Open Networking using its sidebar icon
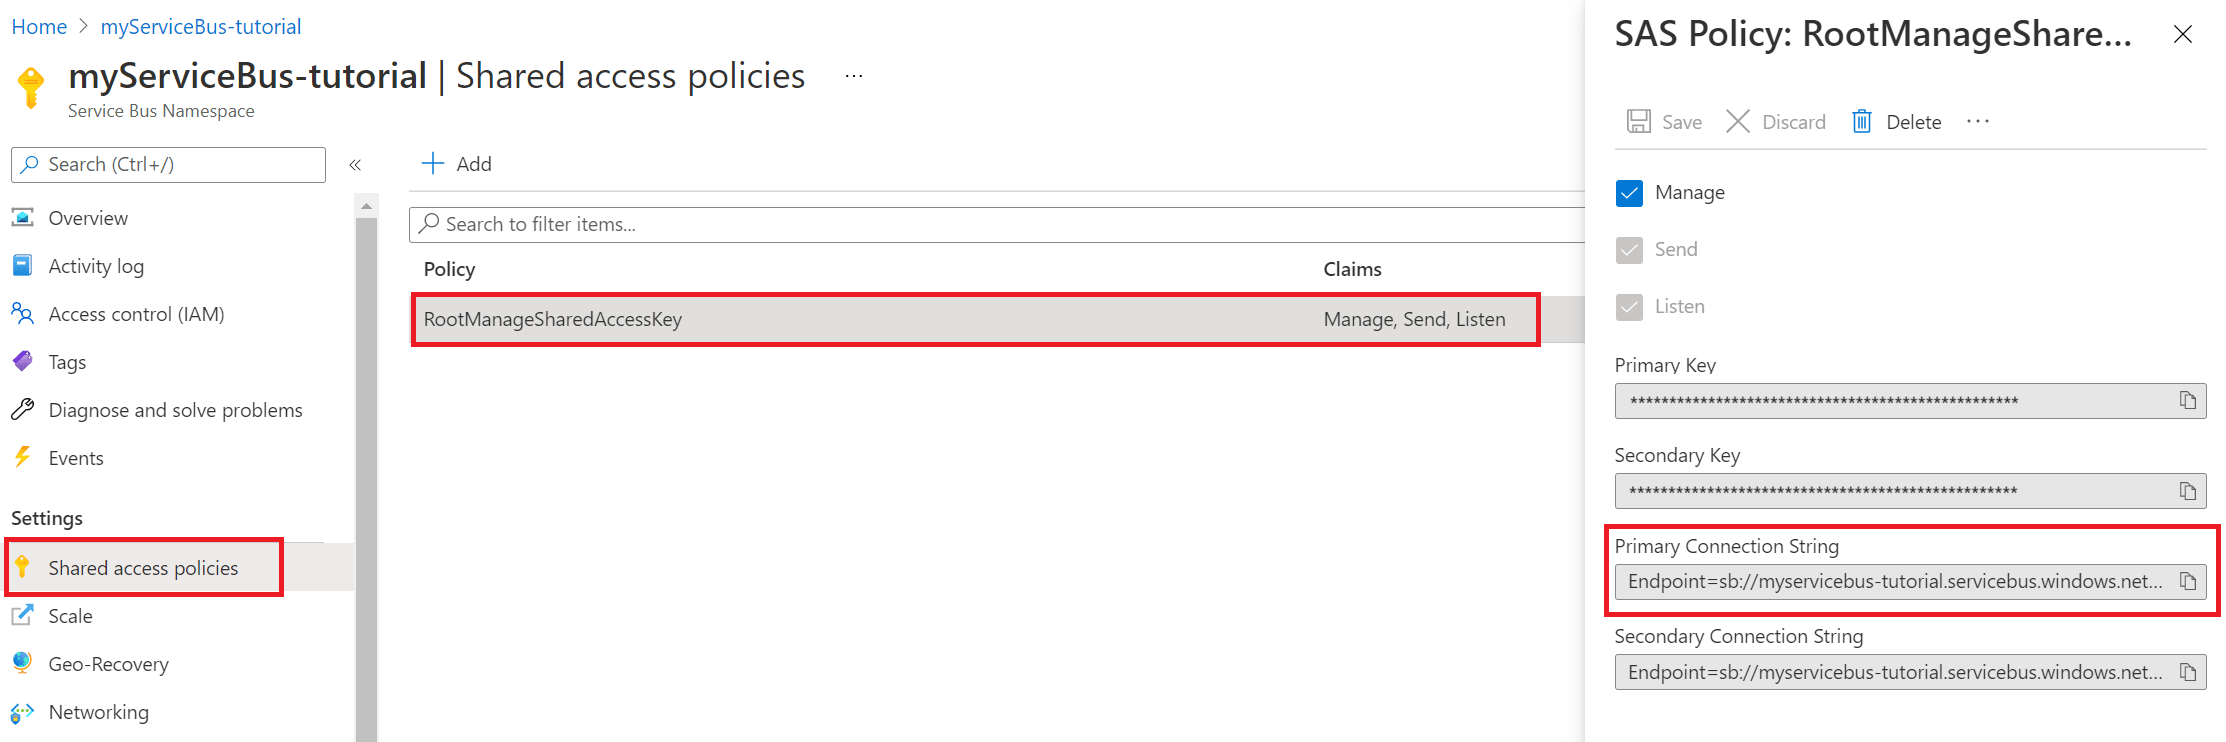Viewport: 2226px width, 742px height. [x=23, y=711]
